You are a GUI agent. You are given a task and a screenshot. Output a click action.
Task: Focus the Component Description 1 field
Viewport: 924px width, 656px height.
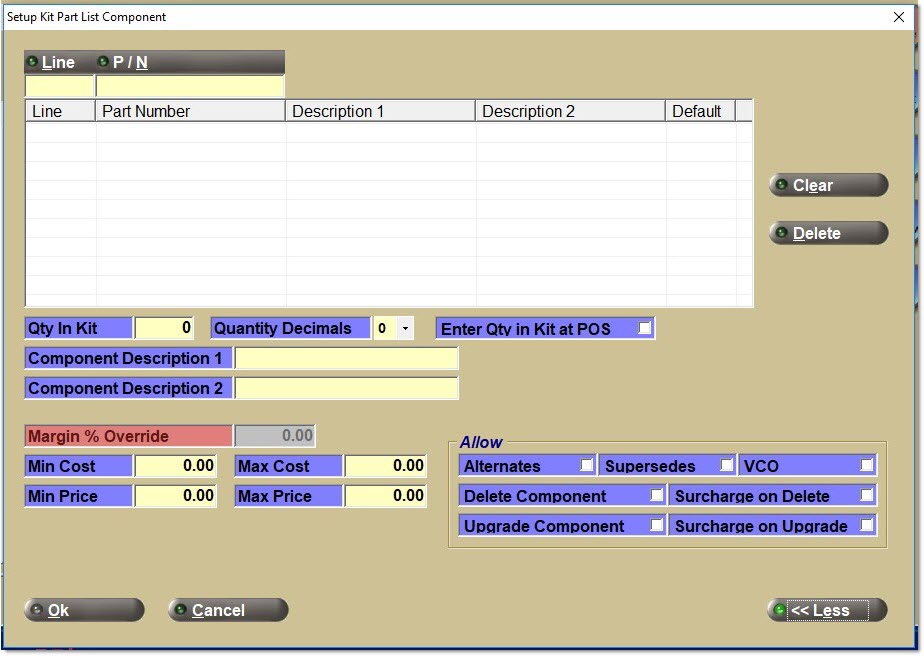click(x=346, y=358)
